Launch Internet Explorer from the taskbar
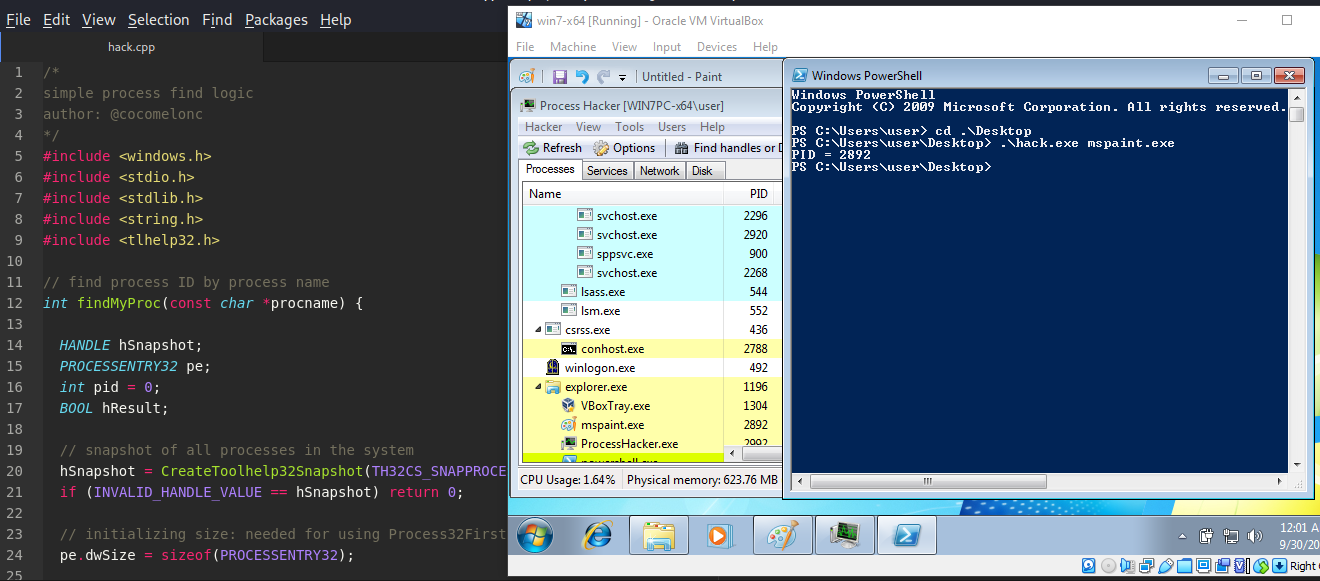 pyautogui.click(x=597, y=535)
